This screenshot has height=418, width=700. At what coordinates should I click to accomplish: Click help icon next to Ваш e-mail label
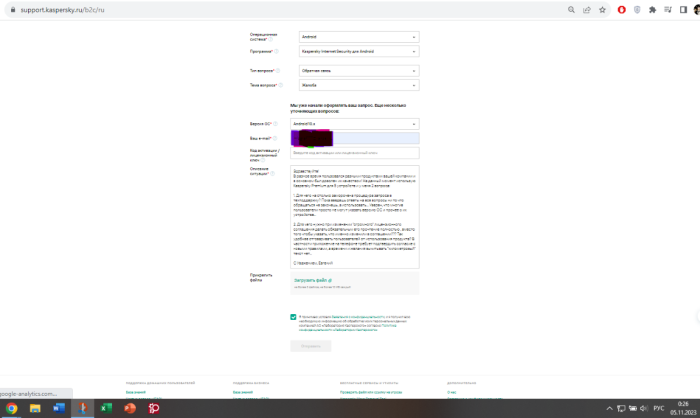[275, 138]
